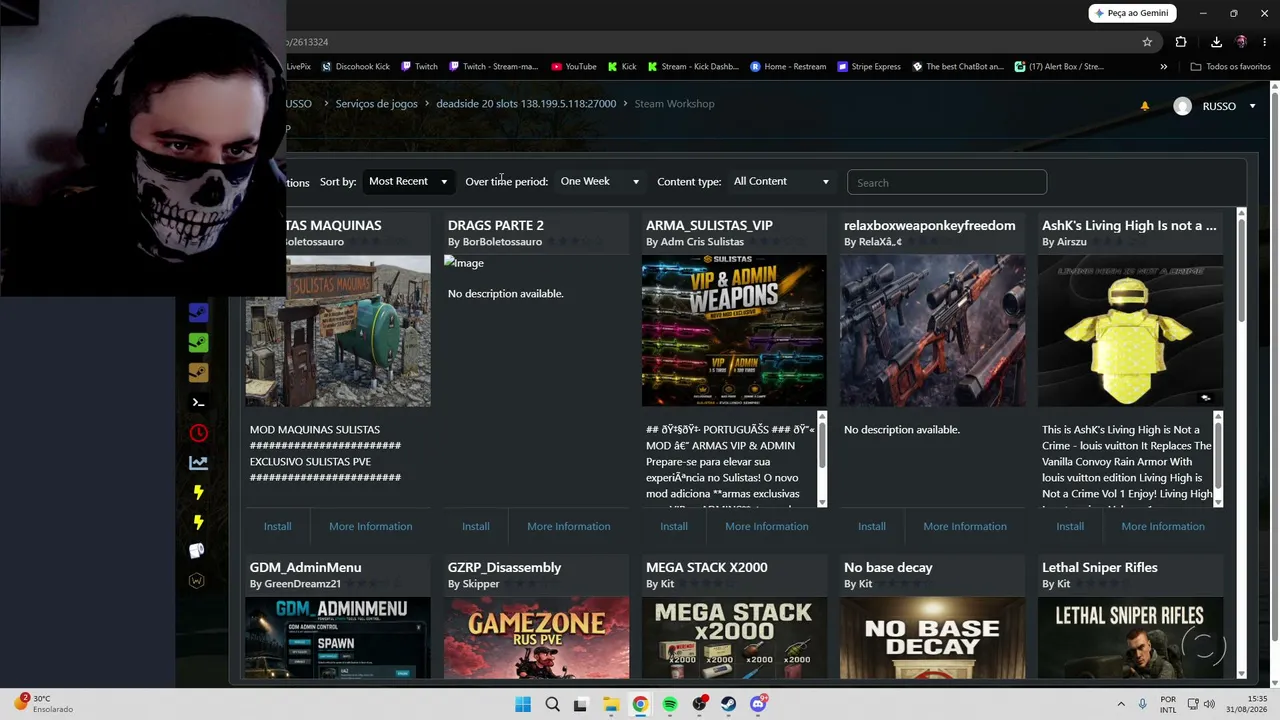Open the Chrome three-dot menu
This screenshot has height=720, width=1280.
click(x=1265, y=42)
